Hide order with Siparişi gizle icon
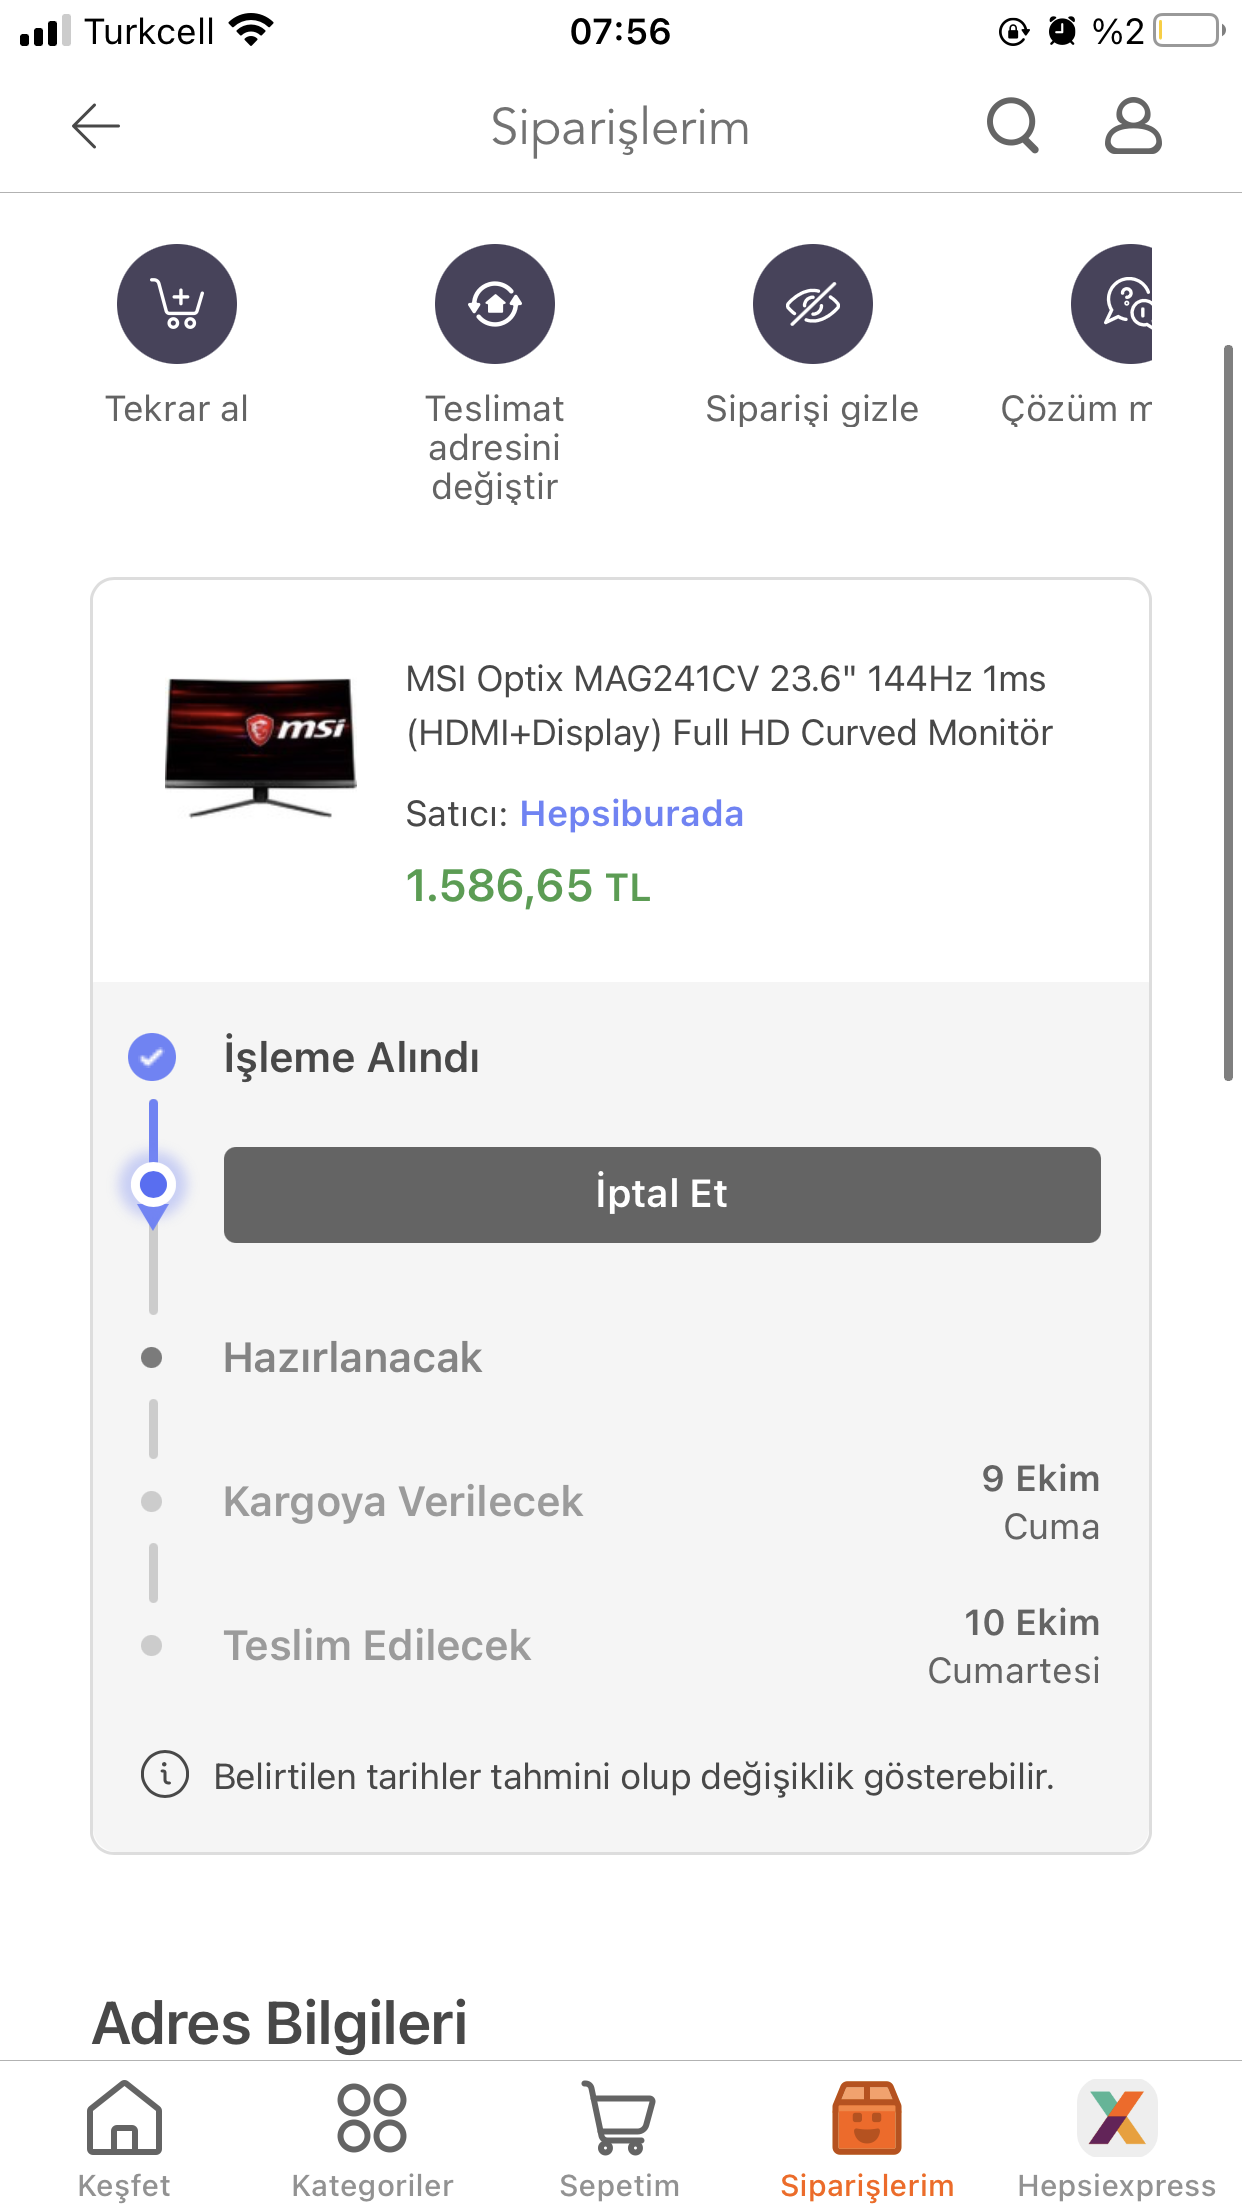1242x2208 pixels. [x=812, y=304]
